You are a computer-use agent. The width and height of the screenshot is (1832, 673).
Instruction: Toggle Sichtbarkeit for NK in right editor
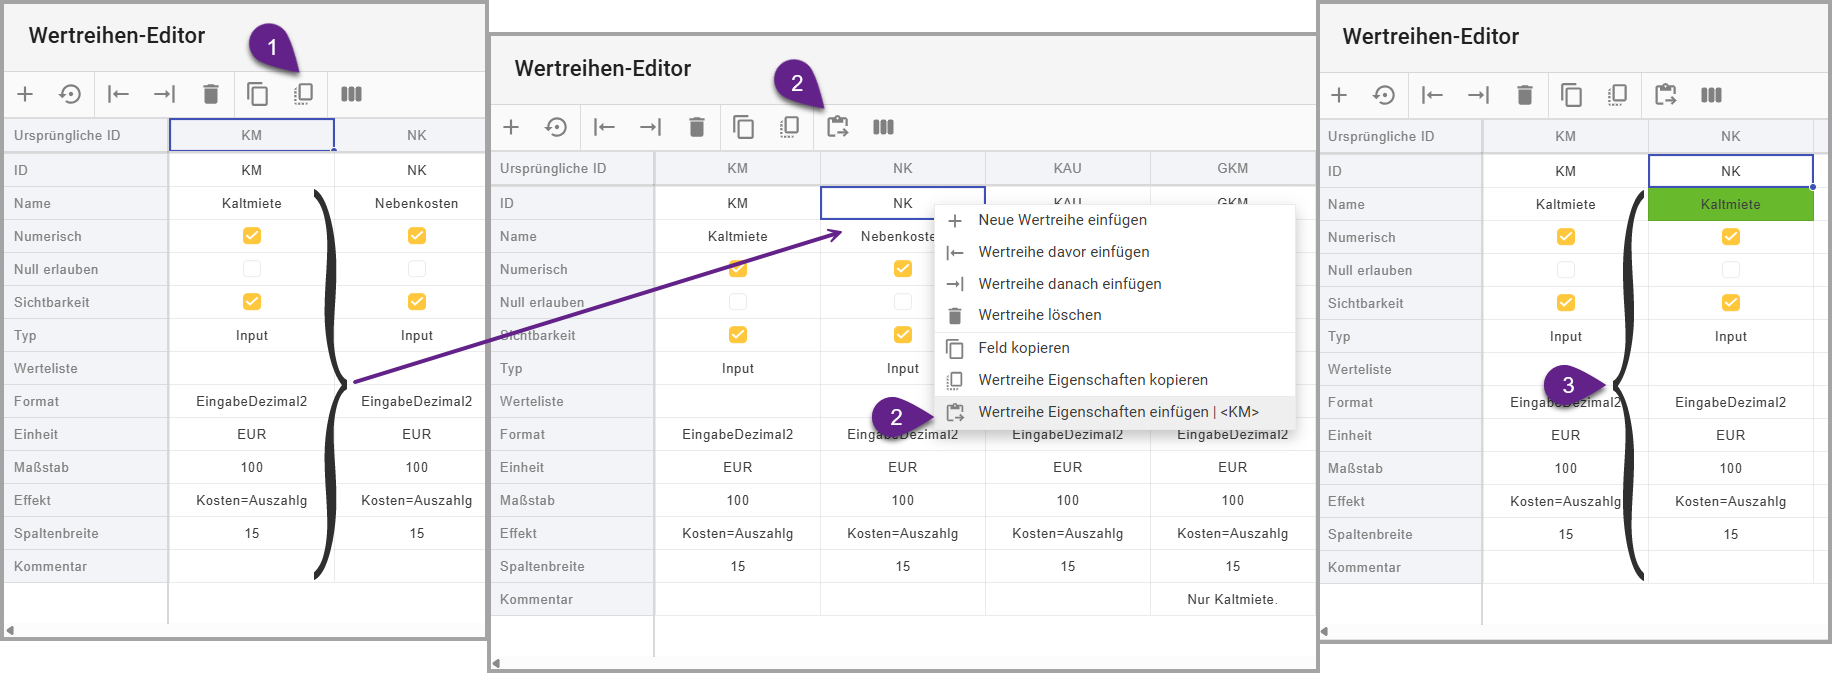coord(1731,303)
